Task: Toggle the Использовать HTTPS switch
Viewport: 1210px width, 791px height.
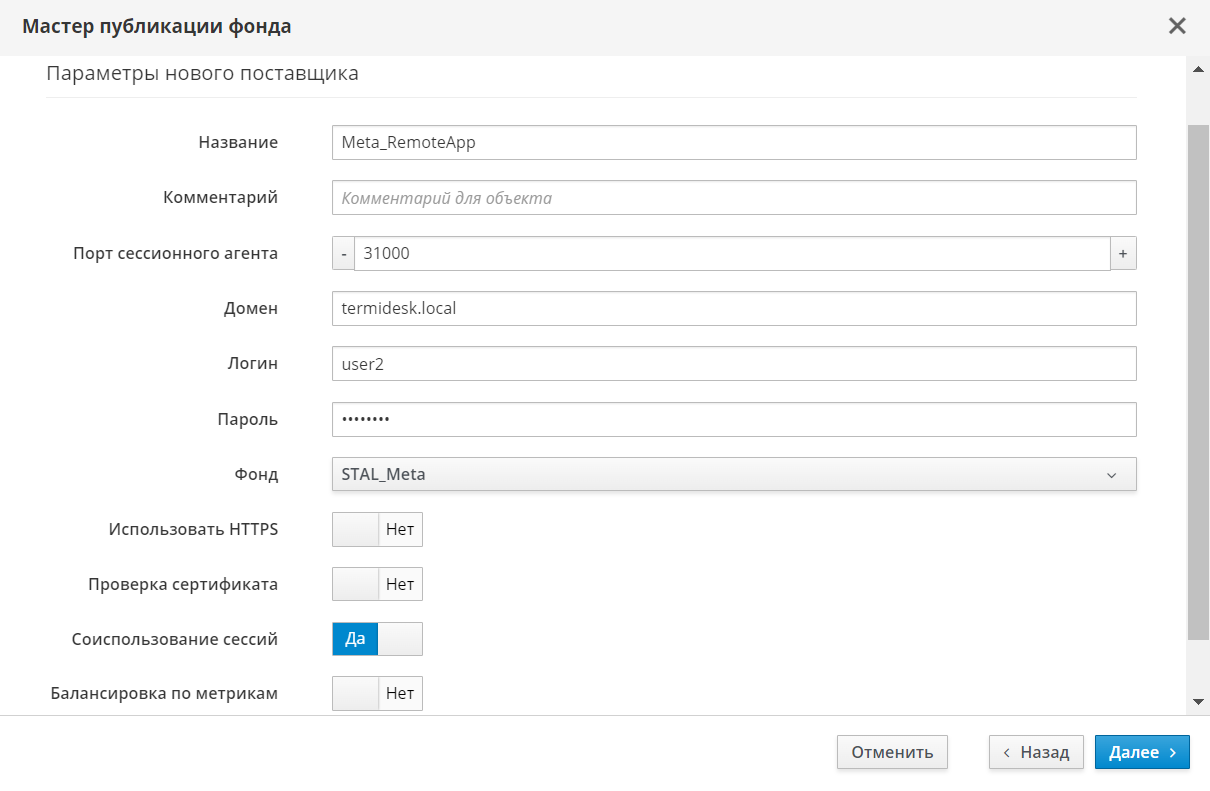Action: [x=377, y=530]
